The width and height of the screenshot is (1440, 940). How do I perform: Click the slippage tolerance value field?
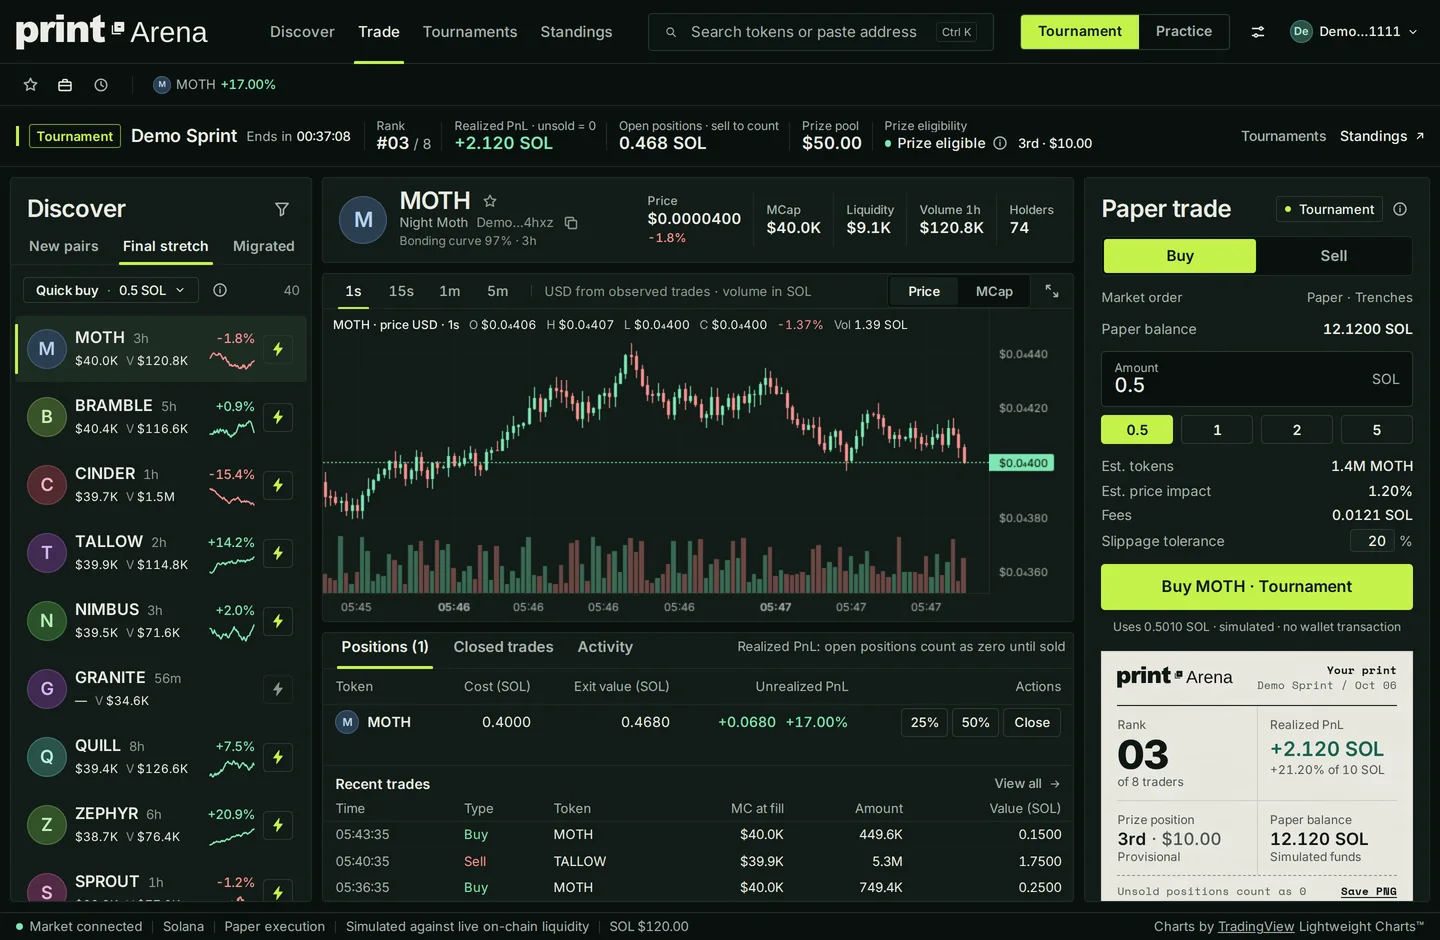[1372, 541]
